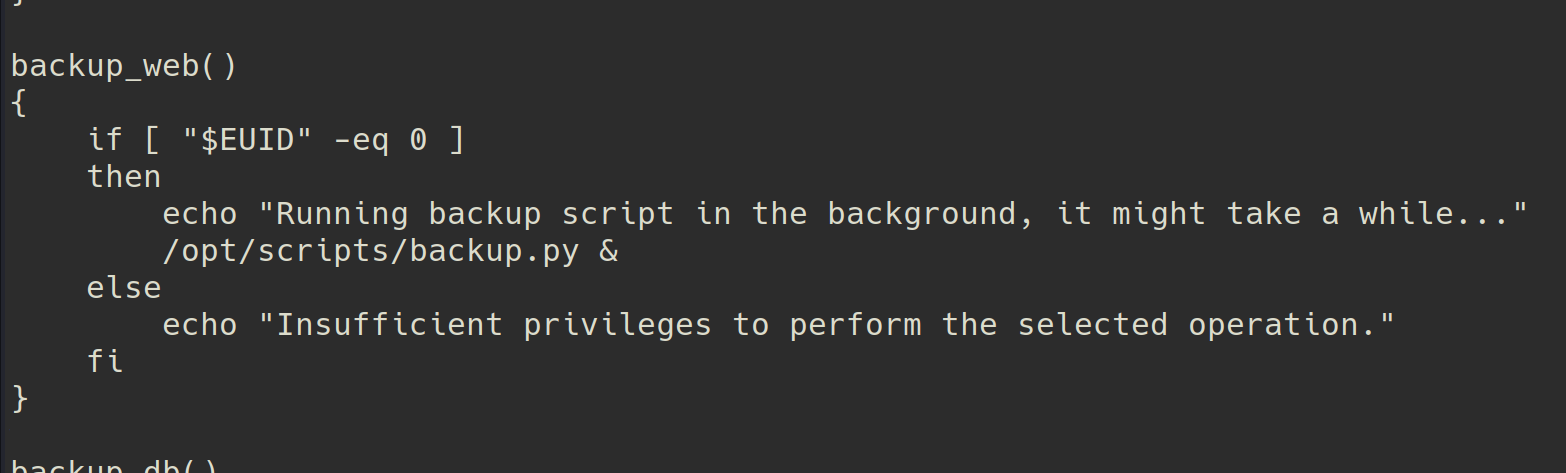Click the backup_web function name

105,66
